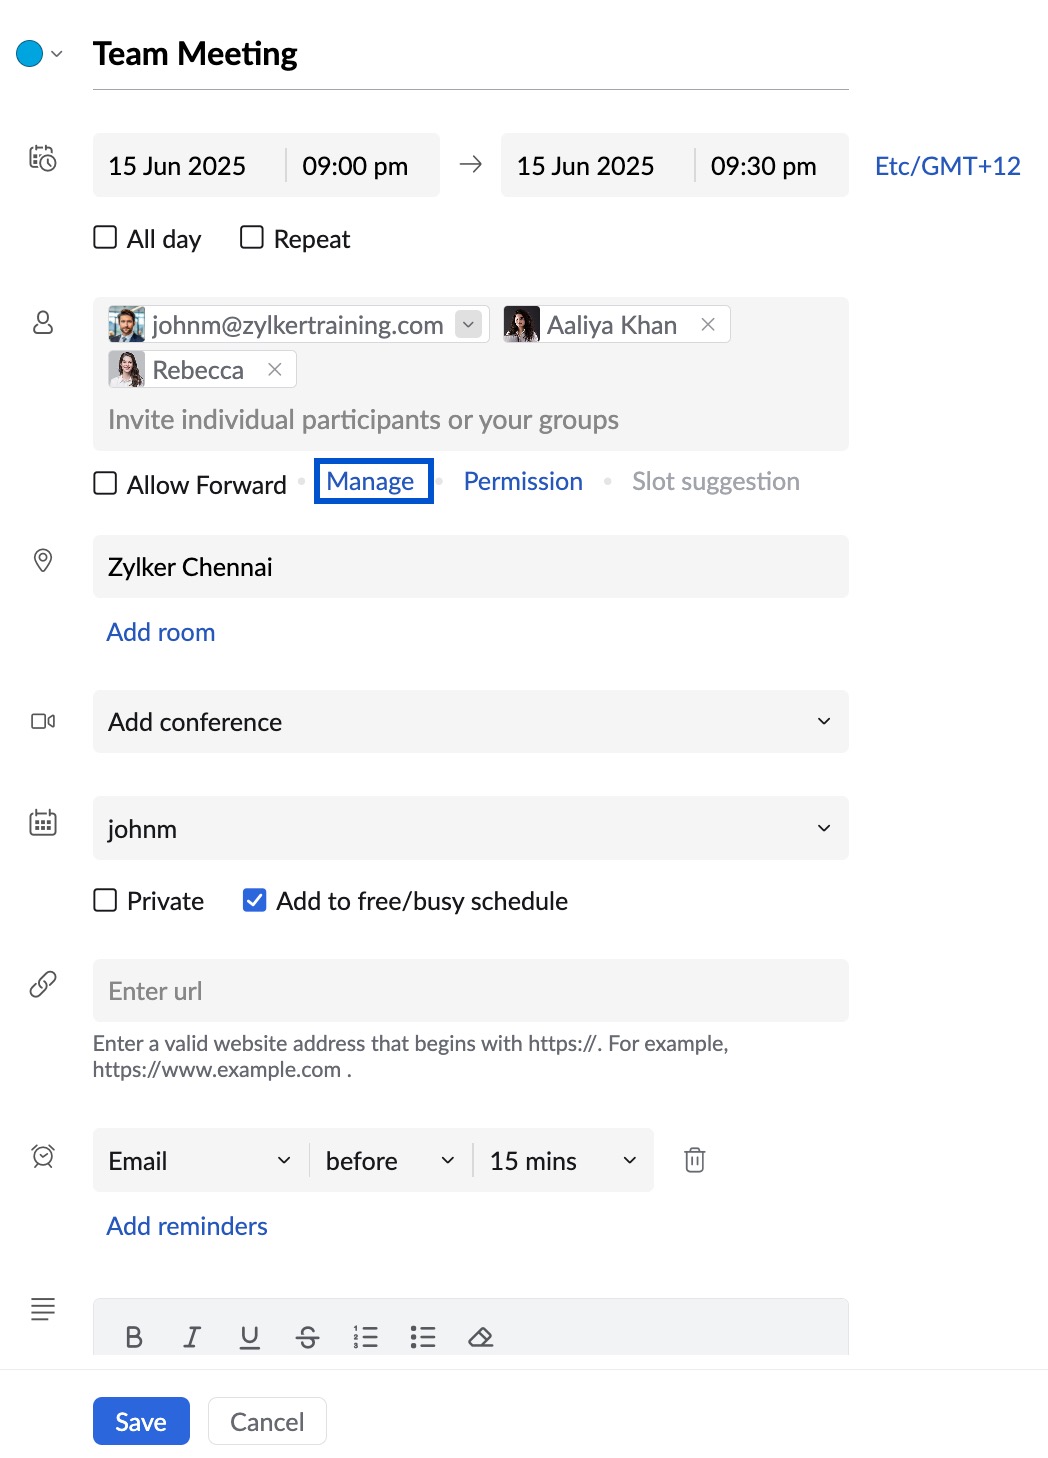
Task: Click the Enter url input field
Action: pos(470,990)
